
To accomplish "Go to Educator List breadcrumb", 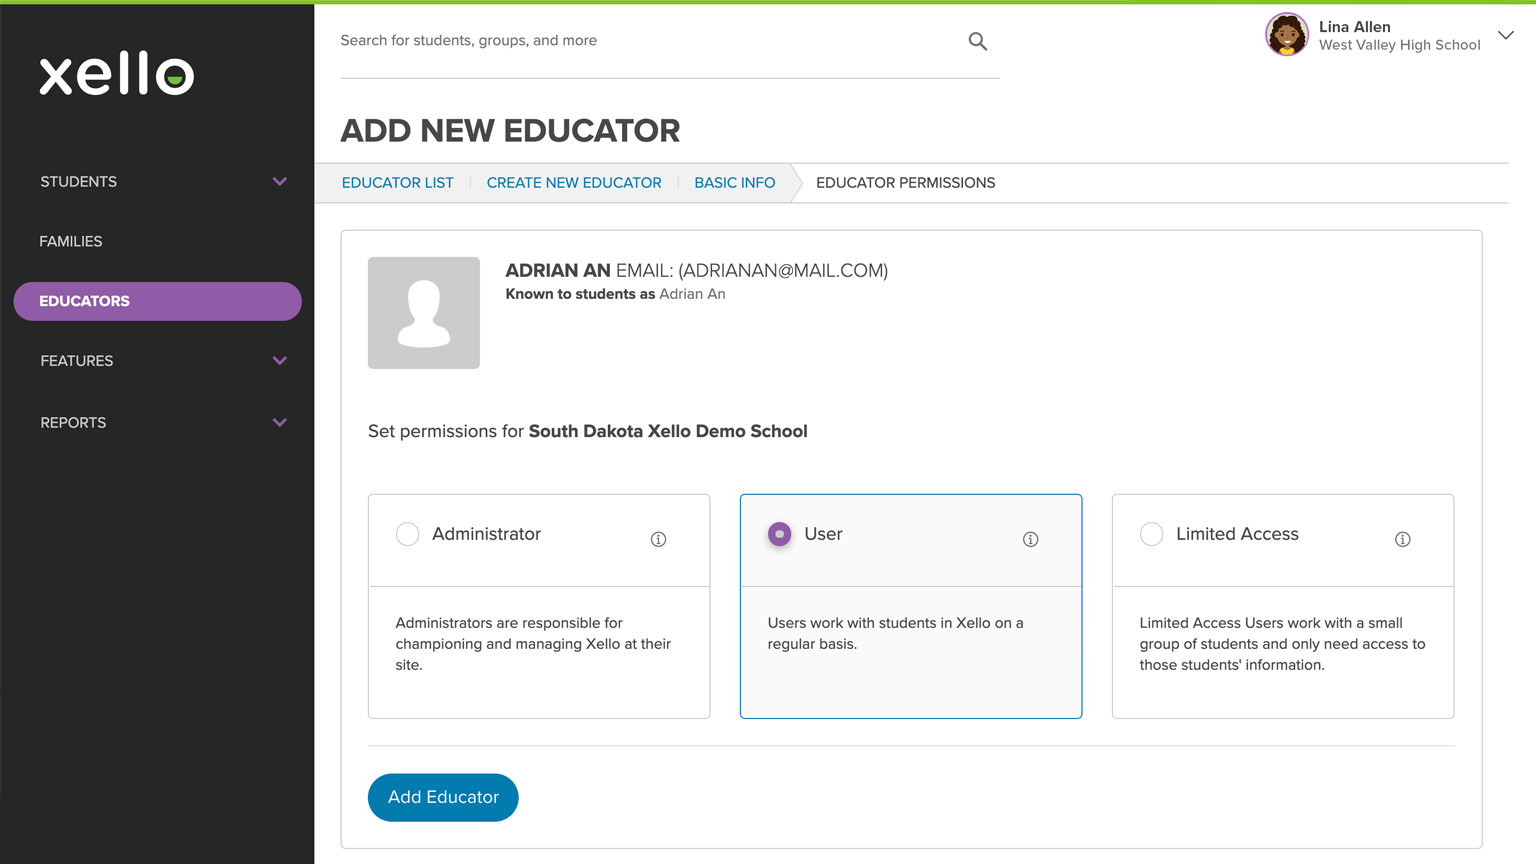I will pos(397,183).
